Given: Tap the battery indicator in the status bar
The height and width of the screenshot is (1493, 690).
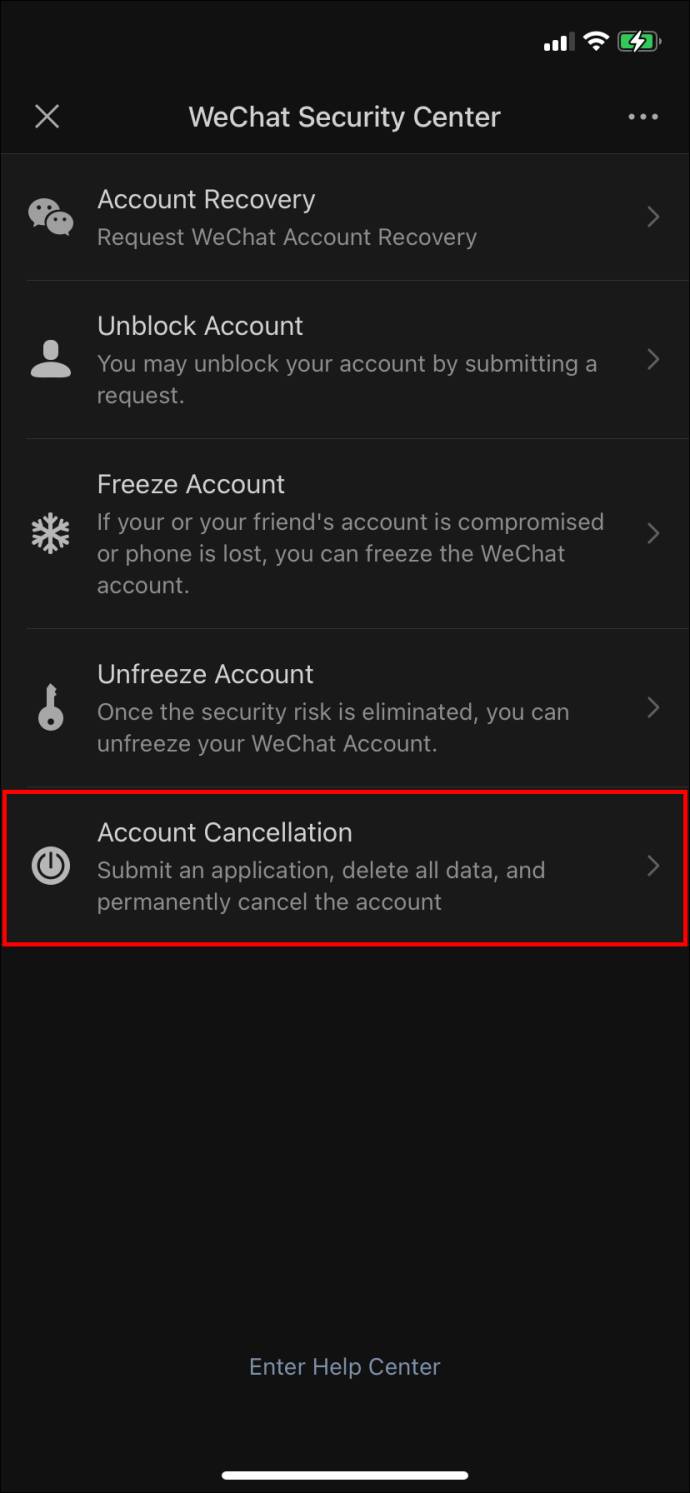Looking at the screenshot, I should [x=638, y=42].
